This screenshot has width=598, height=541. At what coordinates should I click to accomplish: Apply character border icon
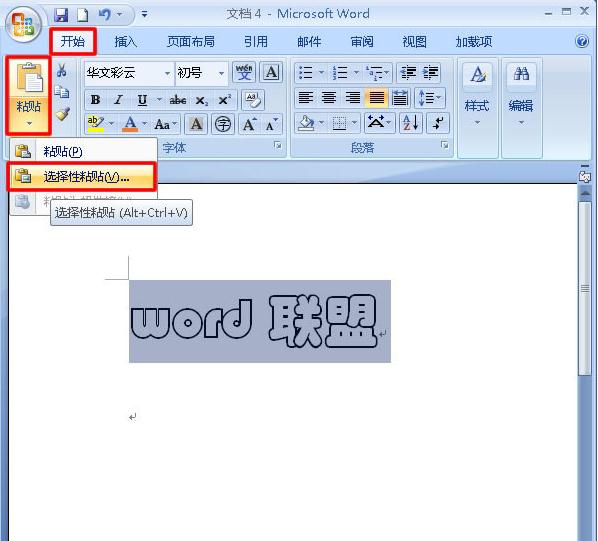tap(272, 72)
